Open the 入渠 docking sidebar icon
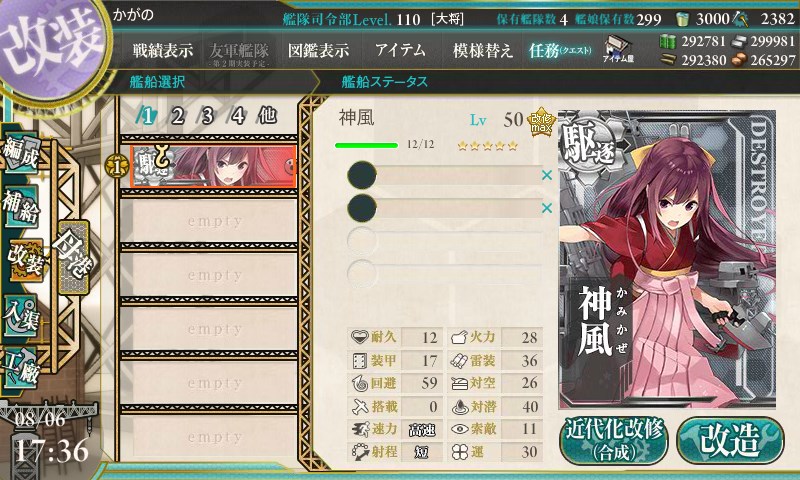Viewport: 800px width, 480px height. 21,316
